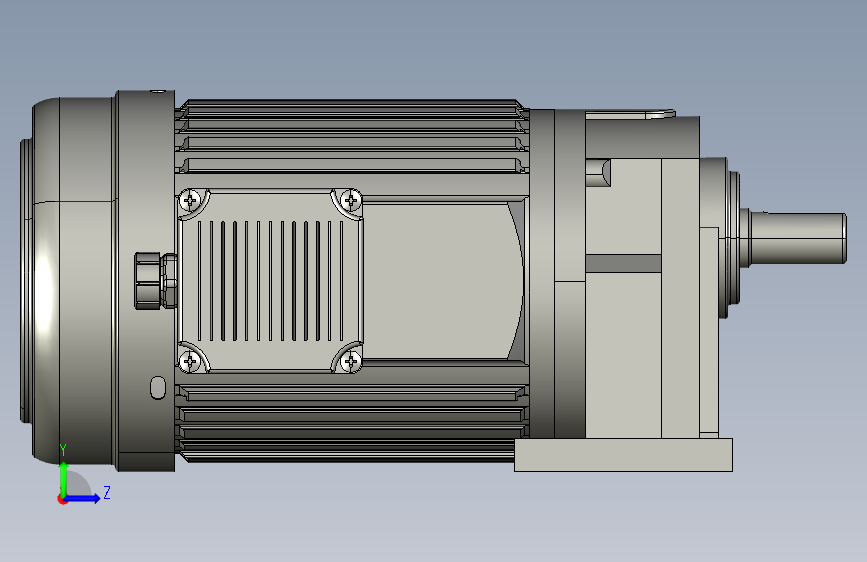
Task: Select the output shaft of the gear motor
Action: click(797, 238)
